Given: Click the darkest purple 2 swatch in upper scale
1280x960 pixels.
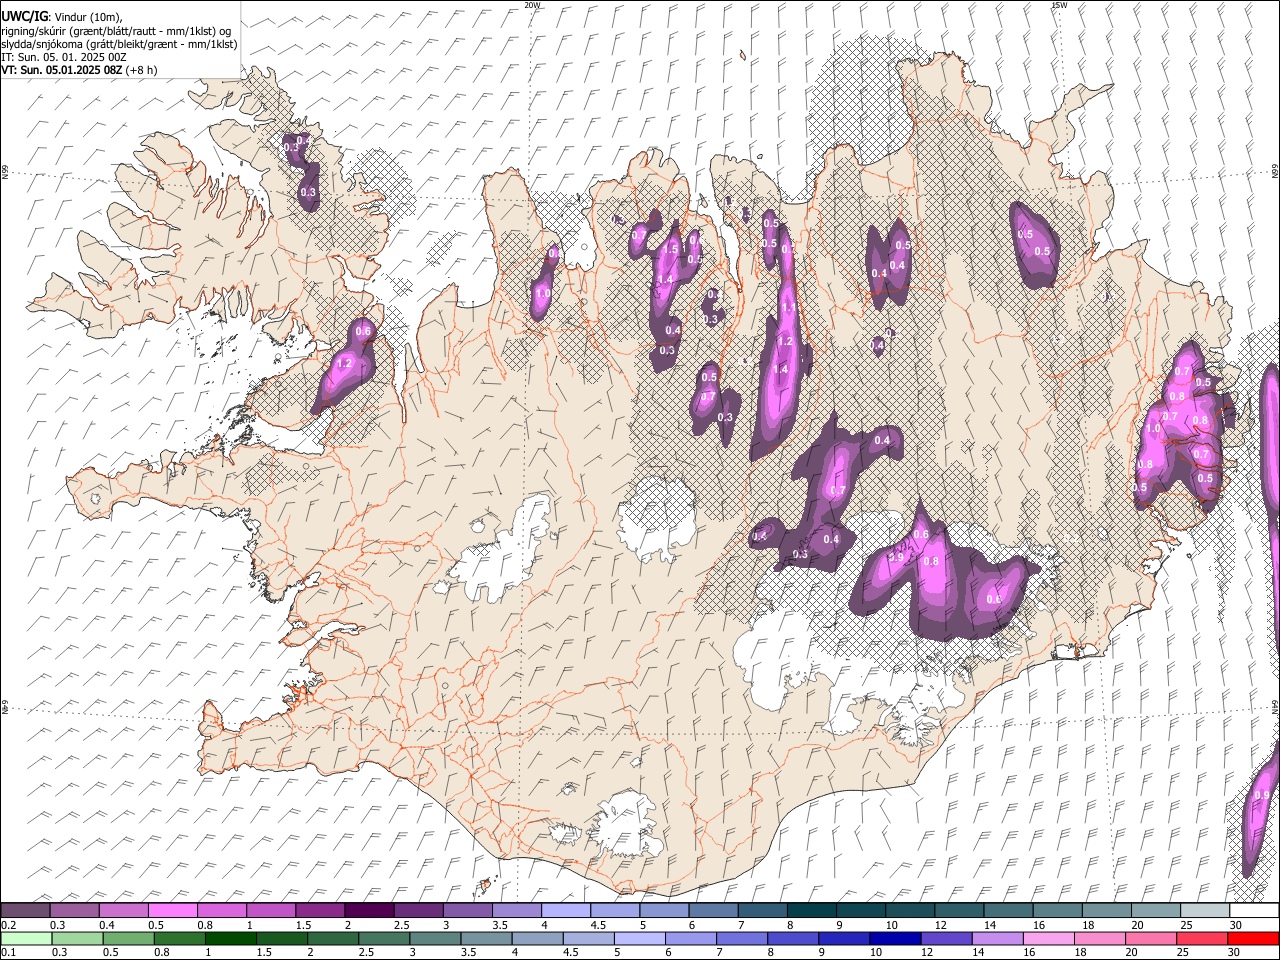Looking at the screenshot, I should pyautogui.click(x=368, y=910).
